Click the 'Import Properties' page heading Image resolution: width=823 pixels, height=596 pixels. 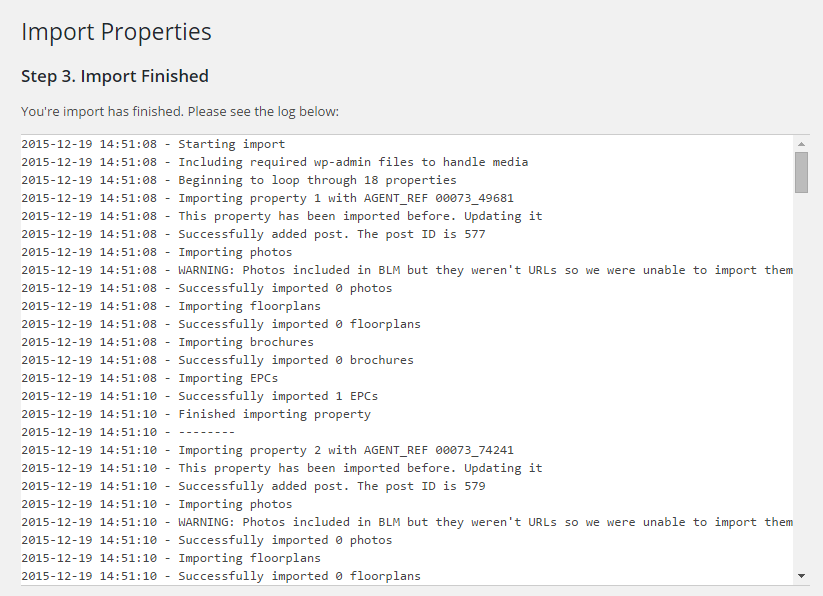point(117,32)
